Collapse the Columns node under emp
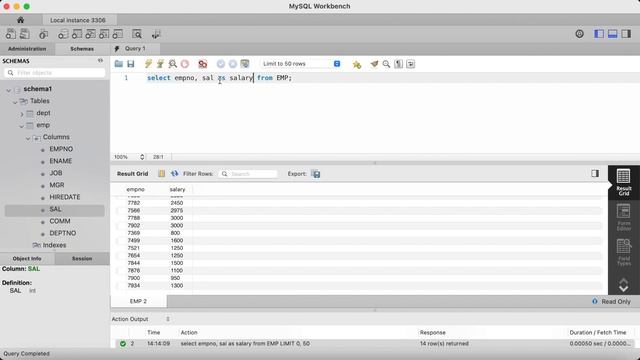This screenshot has height=360, width=640. [x=28, y=138]
